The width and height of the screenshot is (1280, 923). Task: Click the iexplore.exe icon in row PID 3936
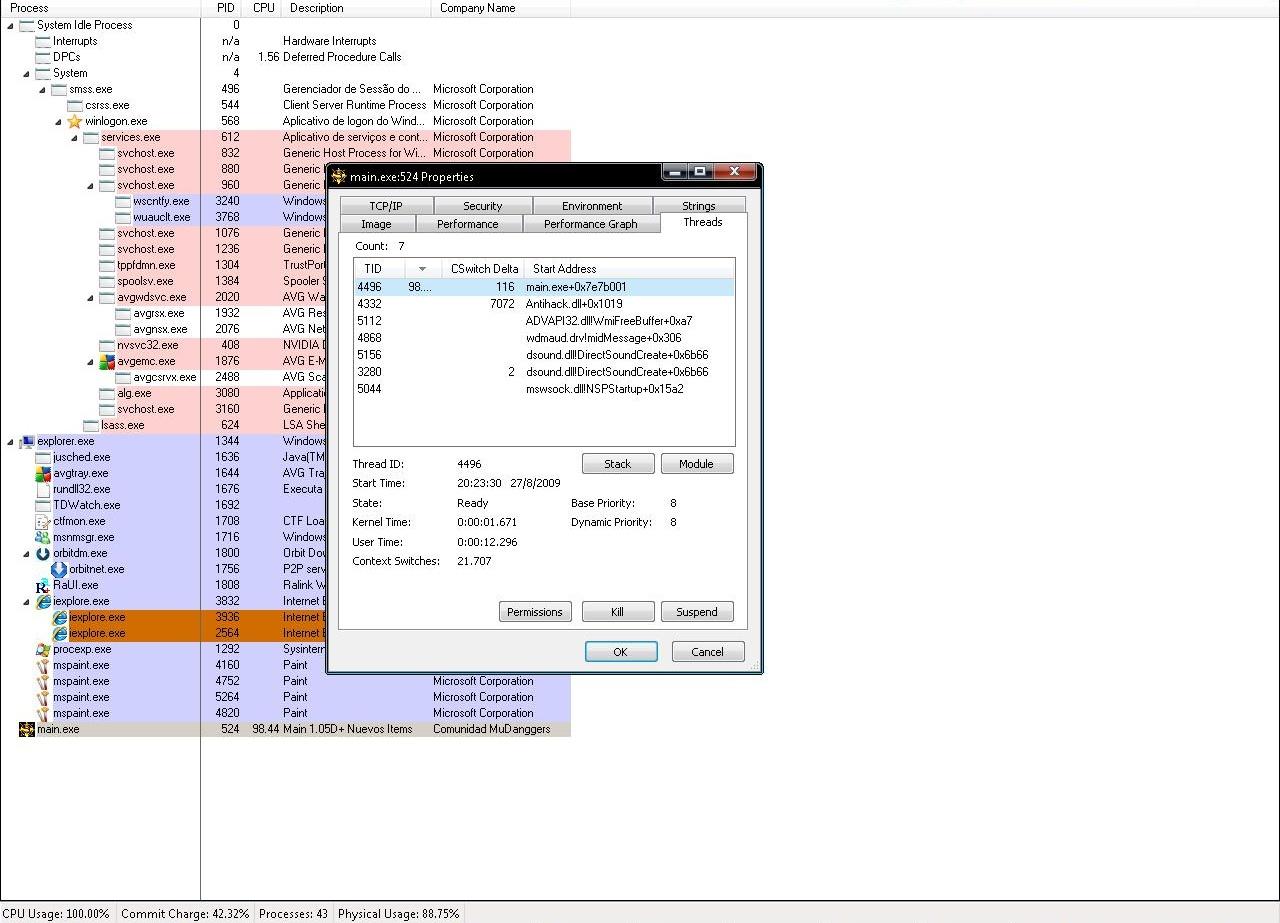coord(60,617)
